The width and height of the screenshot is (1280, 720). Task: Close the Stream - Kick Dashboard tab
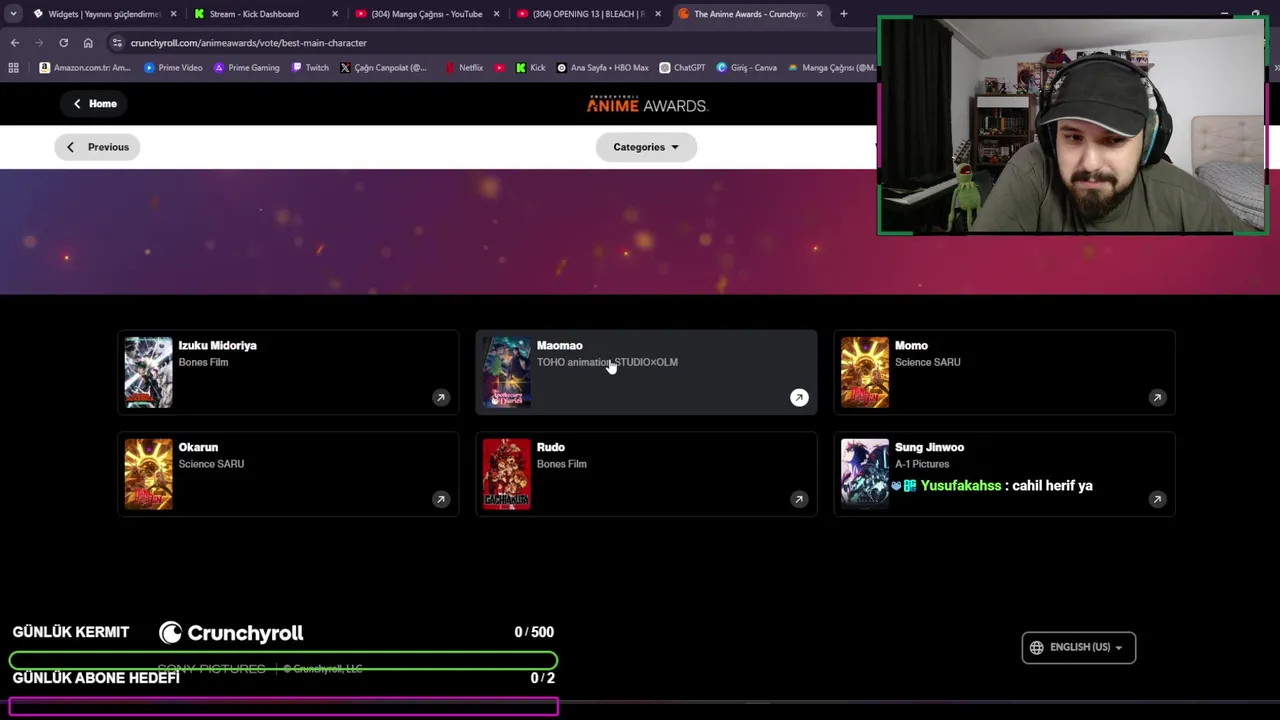pos(335,14)
